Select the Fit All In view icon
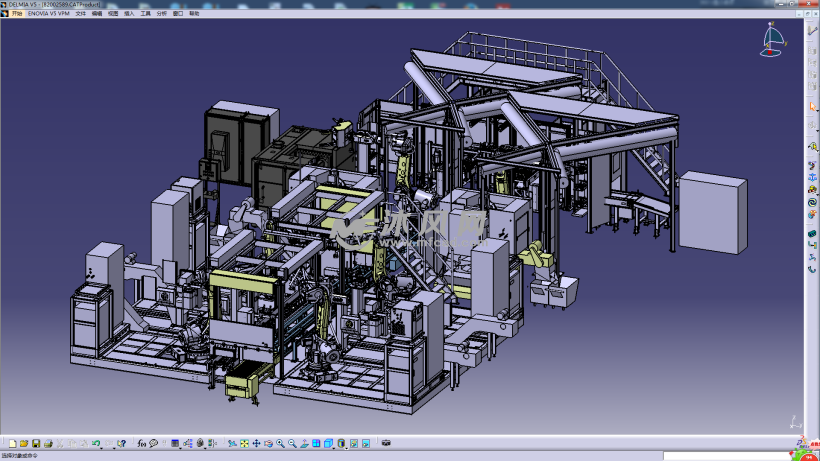The height and width of the screenshot is (461, 820). [244, 442]
